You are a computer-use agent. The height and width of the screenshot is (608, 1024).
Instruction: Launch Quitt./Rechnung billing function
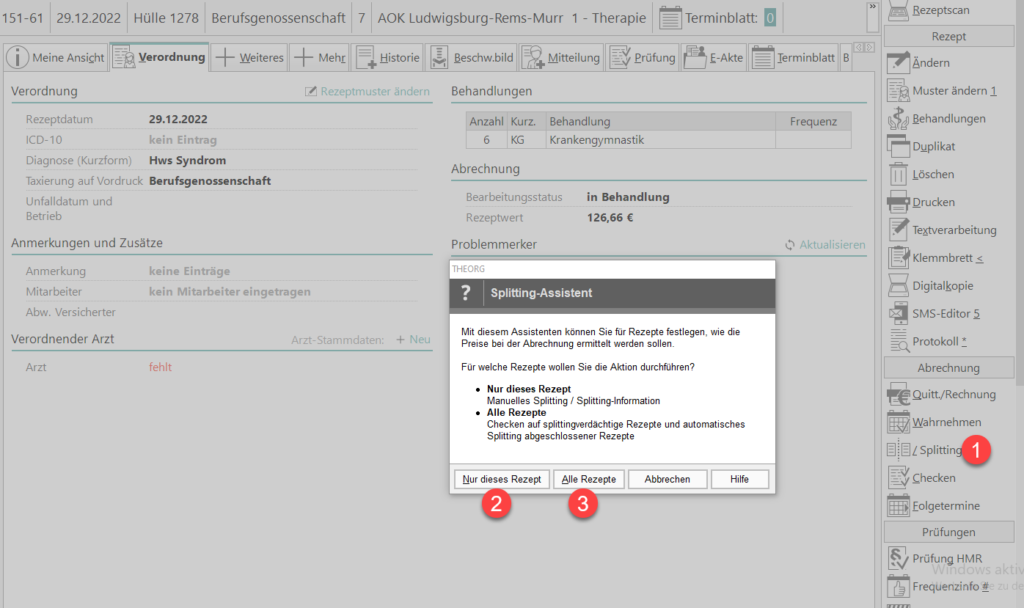click(898, 395)
